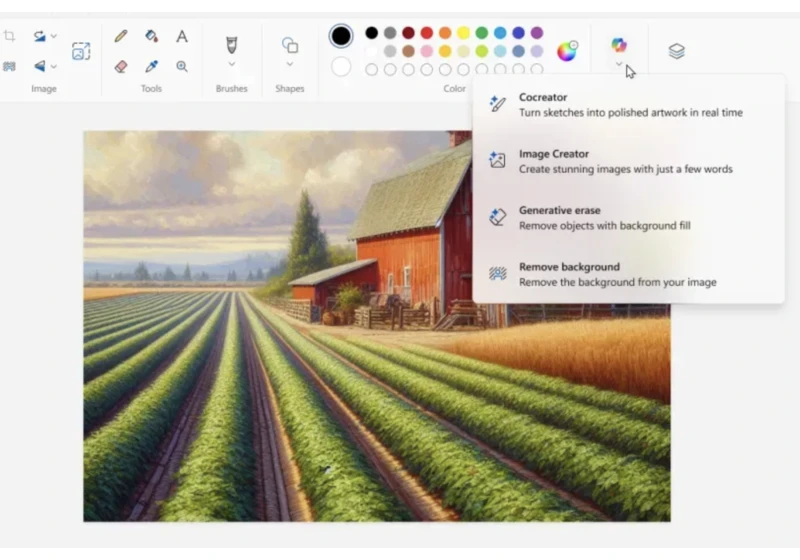Pick the pale turquoise palette swatch

click(x=500, y=51)
